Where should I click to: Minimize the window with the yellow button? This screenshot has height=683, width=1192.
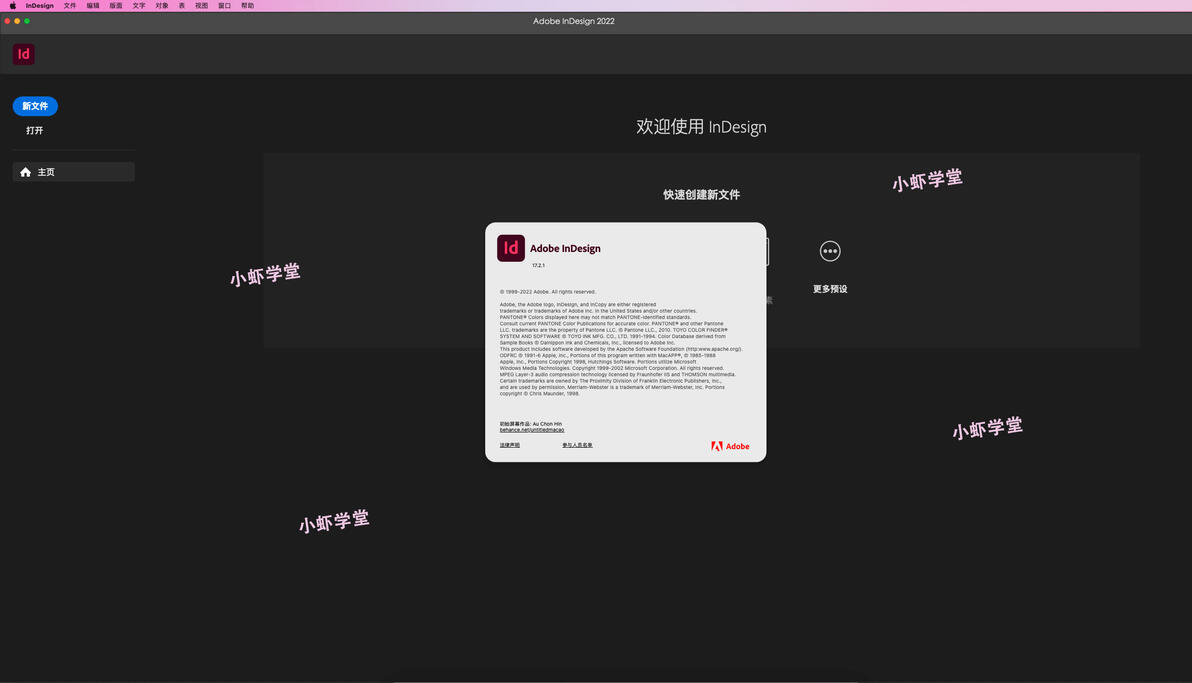pyautogui.click(x=17, y=21)
